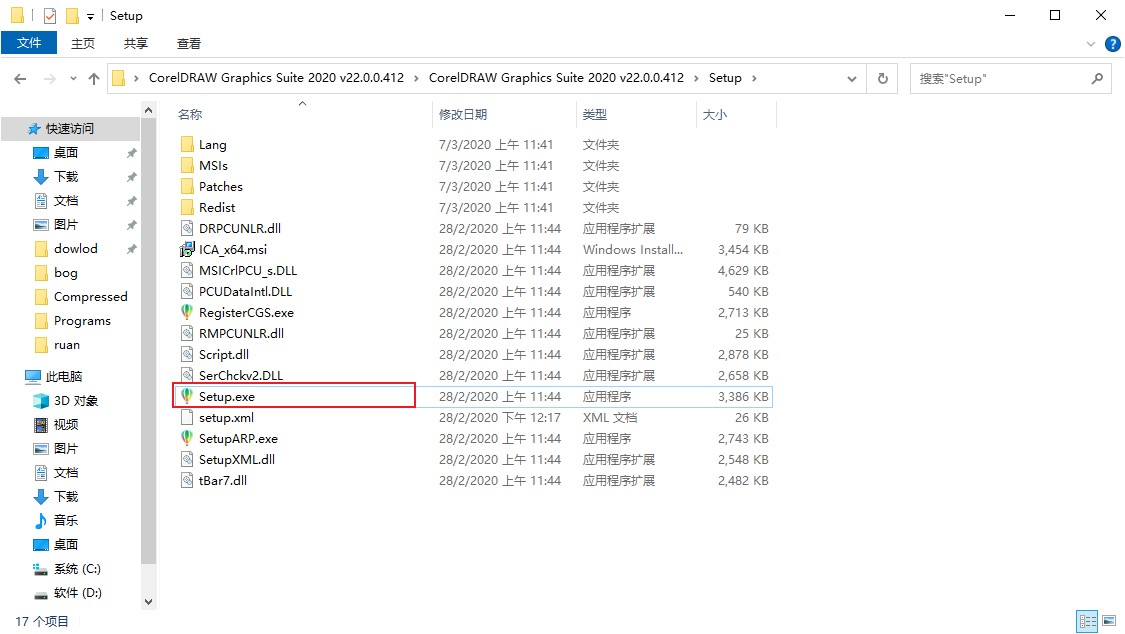Open the ruan sidebar folder
The image size is (1125, 634).
(67, 345)
